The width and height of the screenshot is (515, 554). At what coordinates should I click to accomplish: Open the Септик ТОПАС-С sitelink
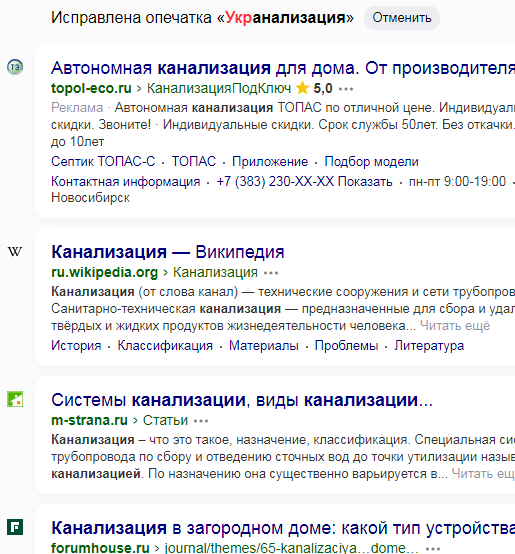(x=103, y=161)
